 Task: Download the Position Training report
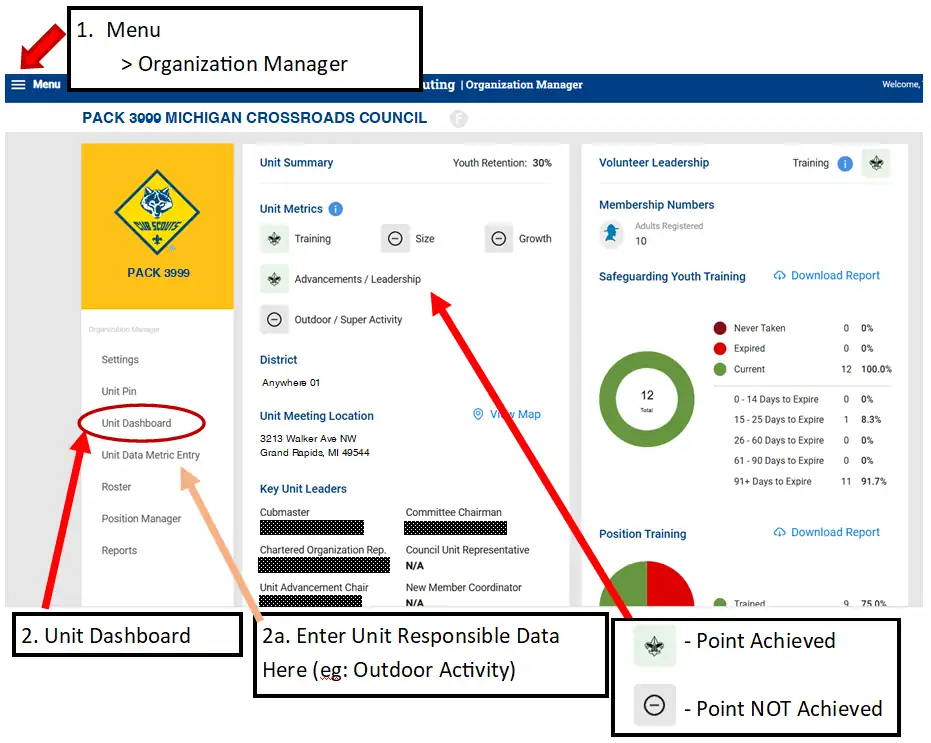tap(826, 532)
